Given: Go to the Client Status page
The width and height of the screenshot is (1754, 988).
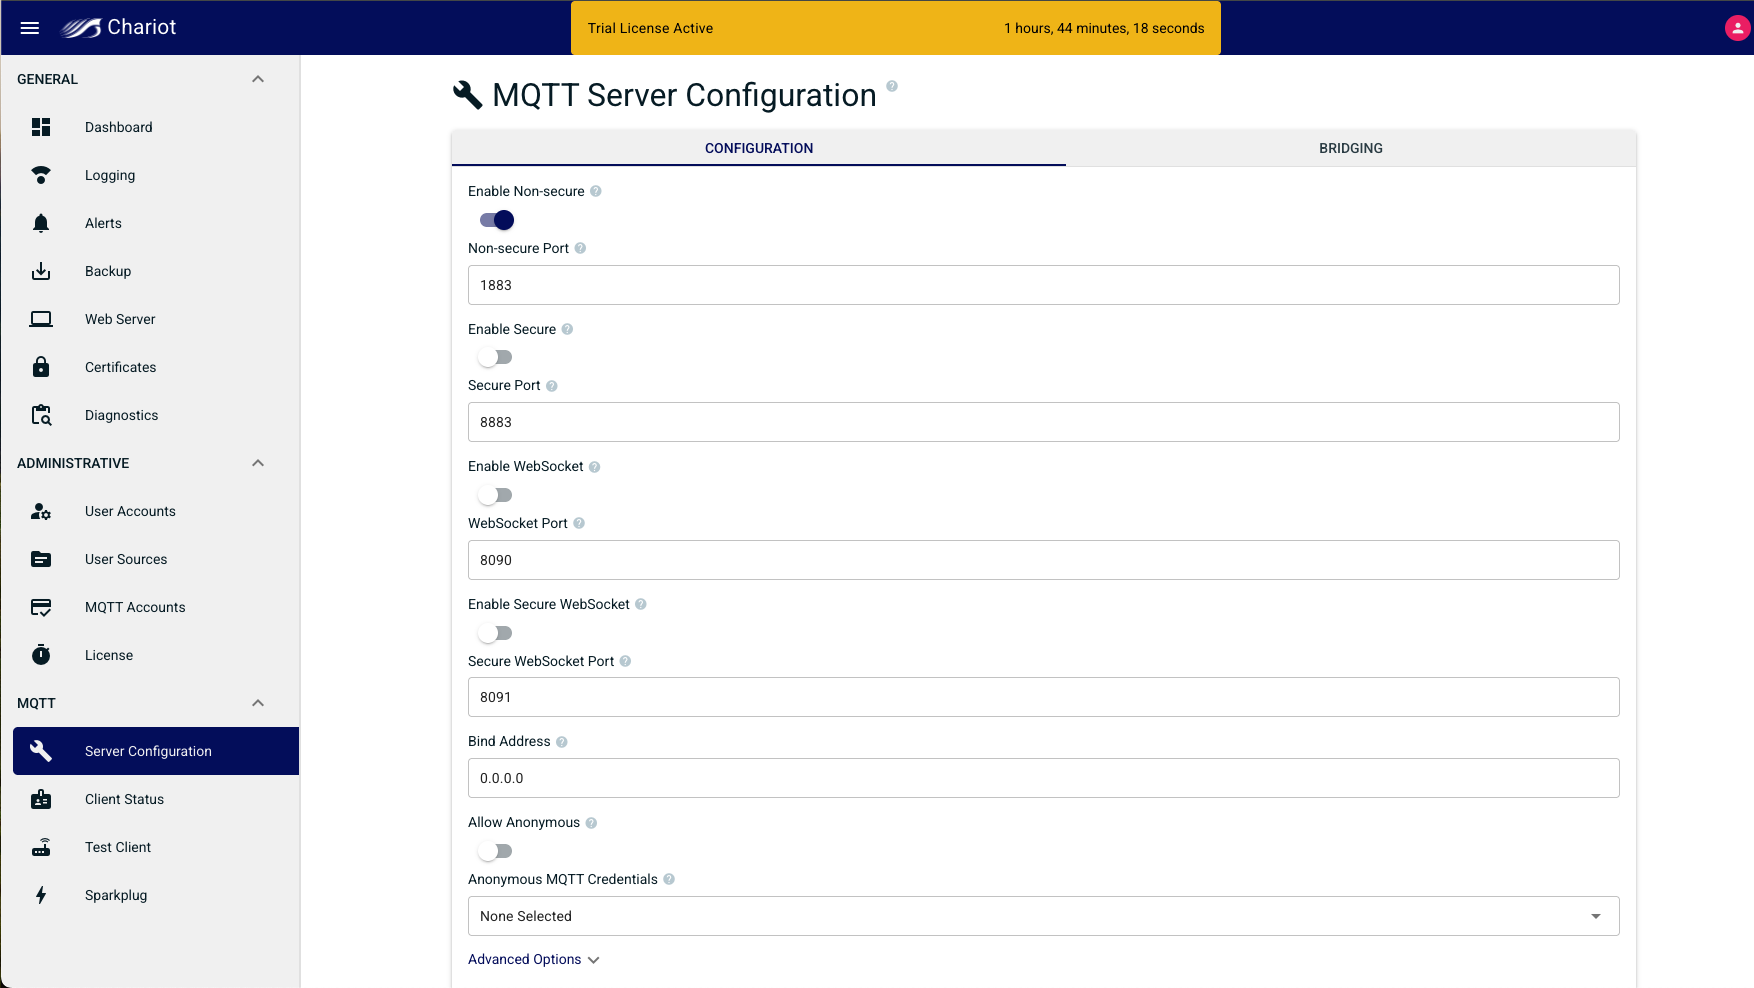Looking at the screenshot, I should click(x=124, y=799).
